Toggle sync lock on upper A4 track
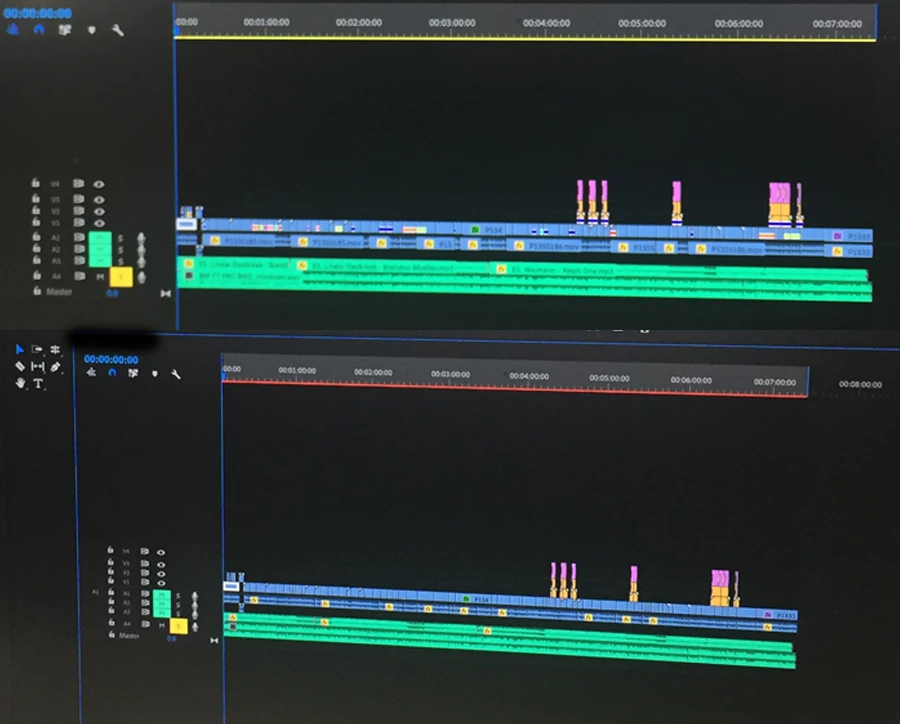Screen dimensions: 900x724 click(x=79, y=276)
